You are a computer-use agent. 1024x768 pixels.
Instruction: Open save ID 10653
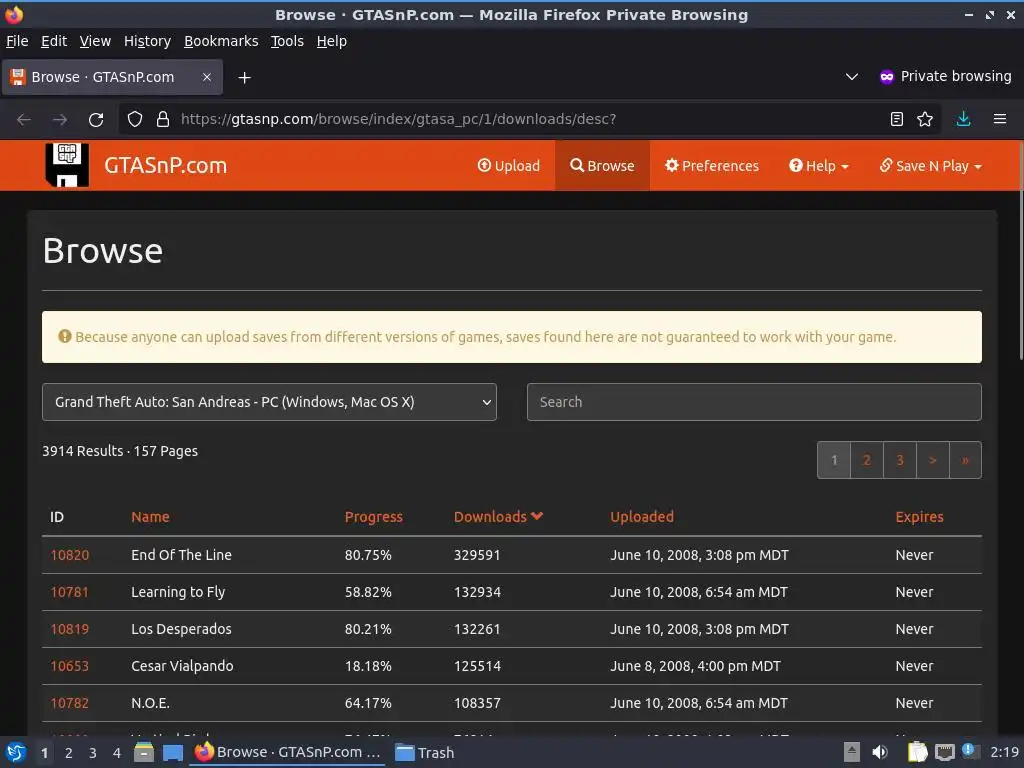coord(70,666)
